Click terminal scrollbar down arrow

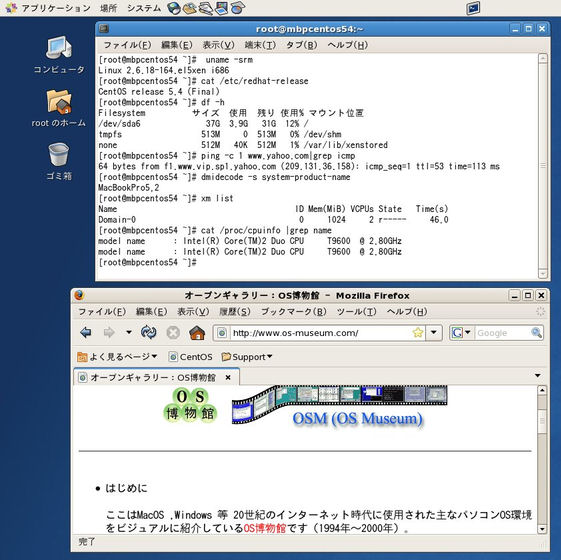(543, 274)
